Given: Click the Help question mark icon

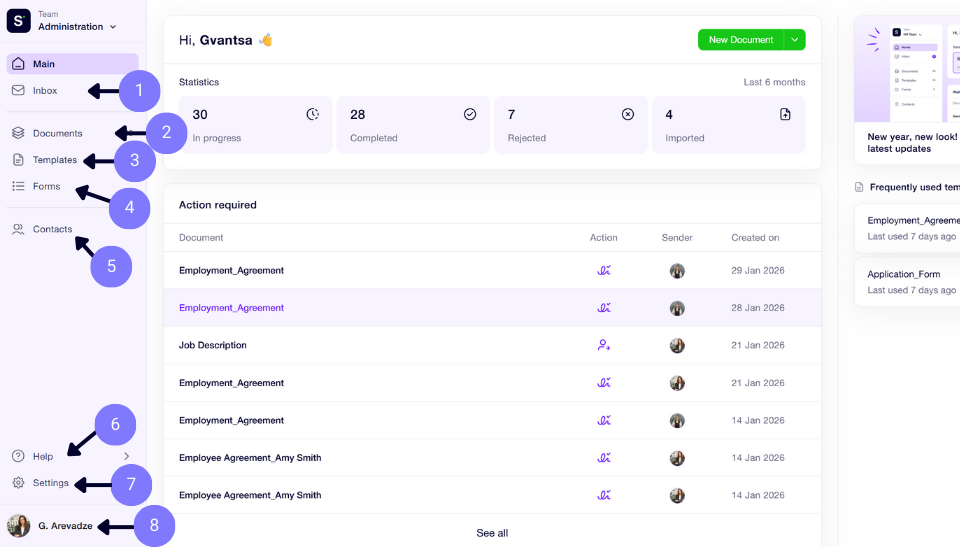Looking at the screenshot, I should [x=18, y=456].
